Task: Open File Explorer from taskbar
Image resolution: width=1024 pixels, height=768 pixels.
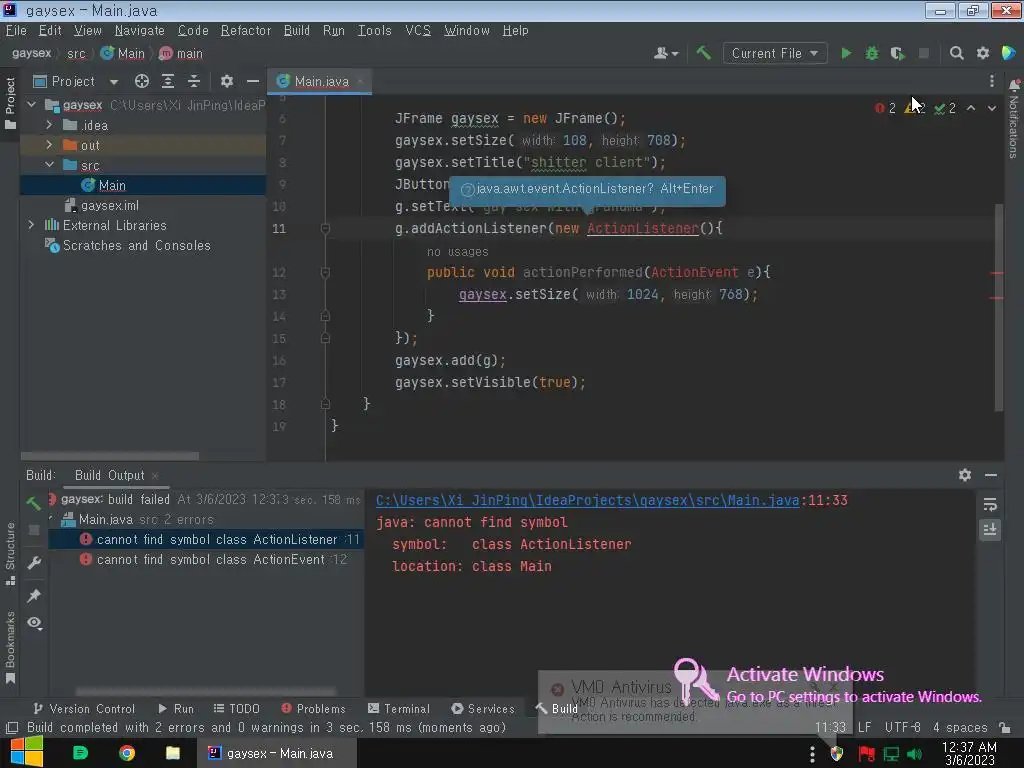Action: click(172, 753)
